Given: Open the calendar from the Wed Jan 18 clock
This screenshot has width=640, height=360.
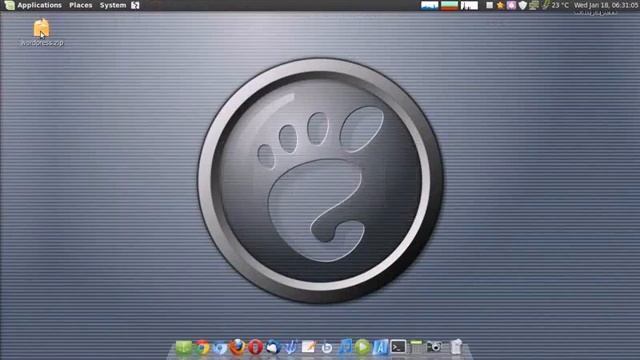Looking at the screenshot, I should pos(606,5).
